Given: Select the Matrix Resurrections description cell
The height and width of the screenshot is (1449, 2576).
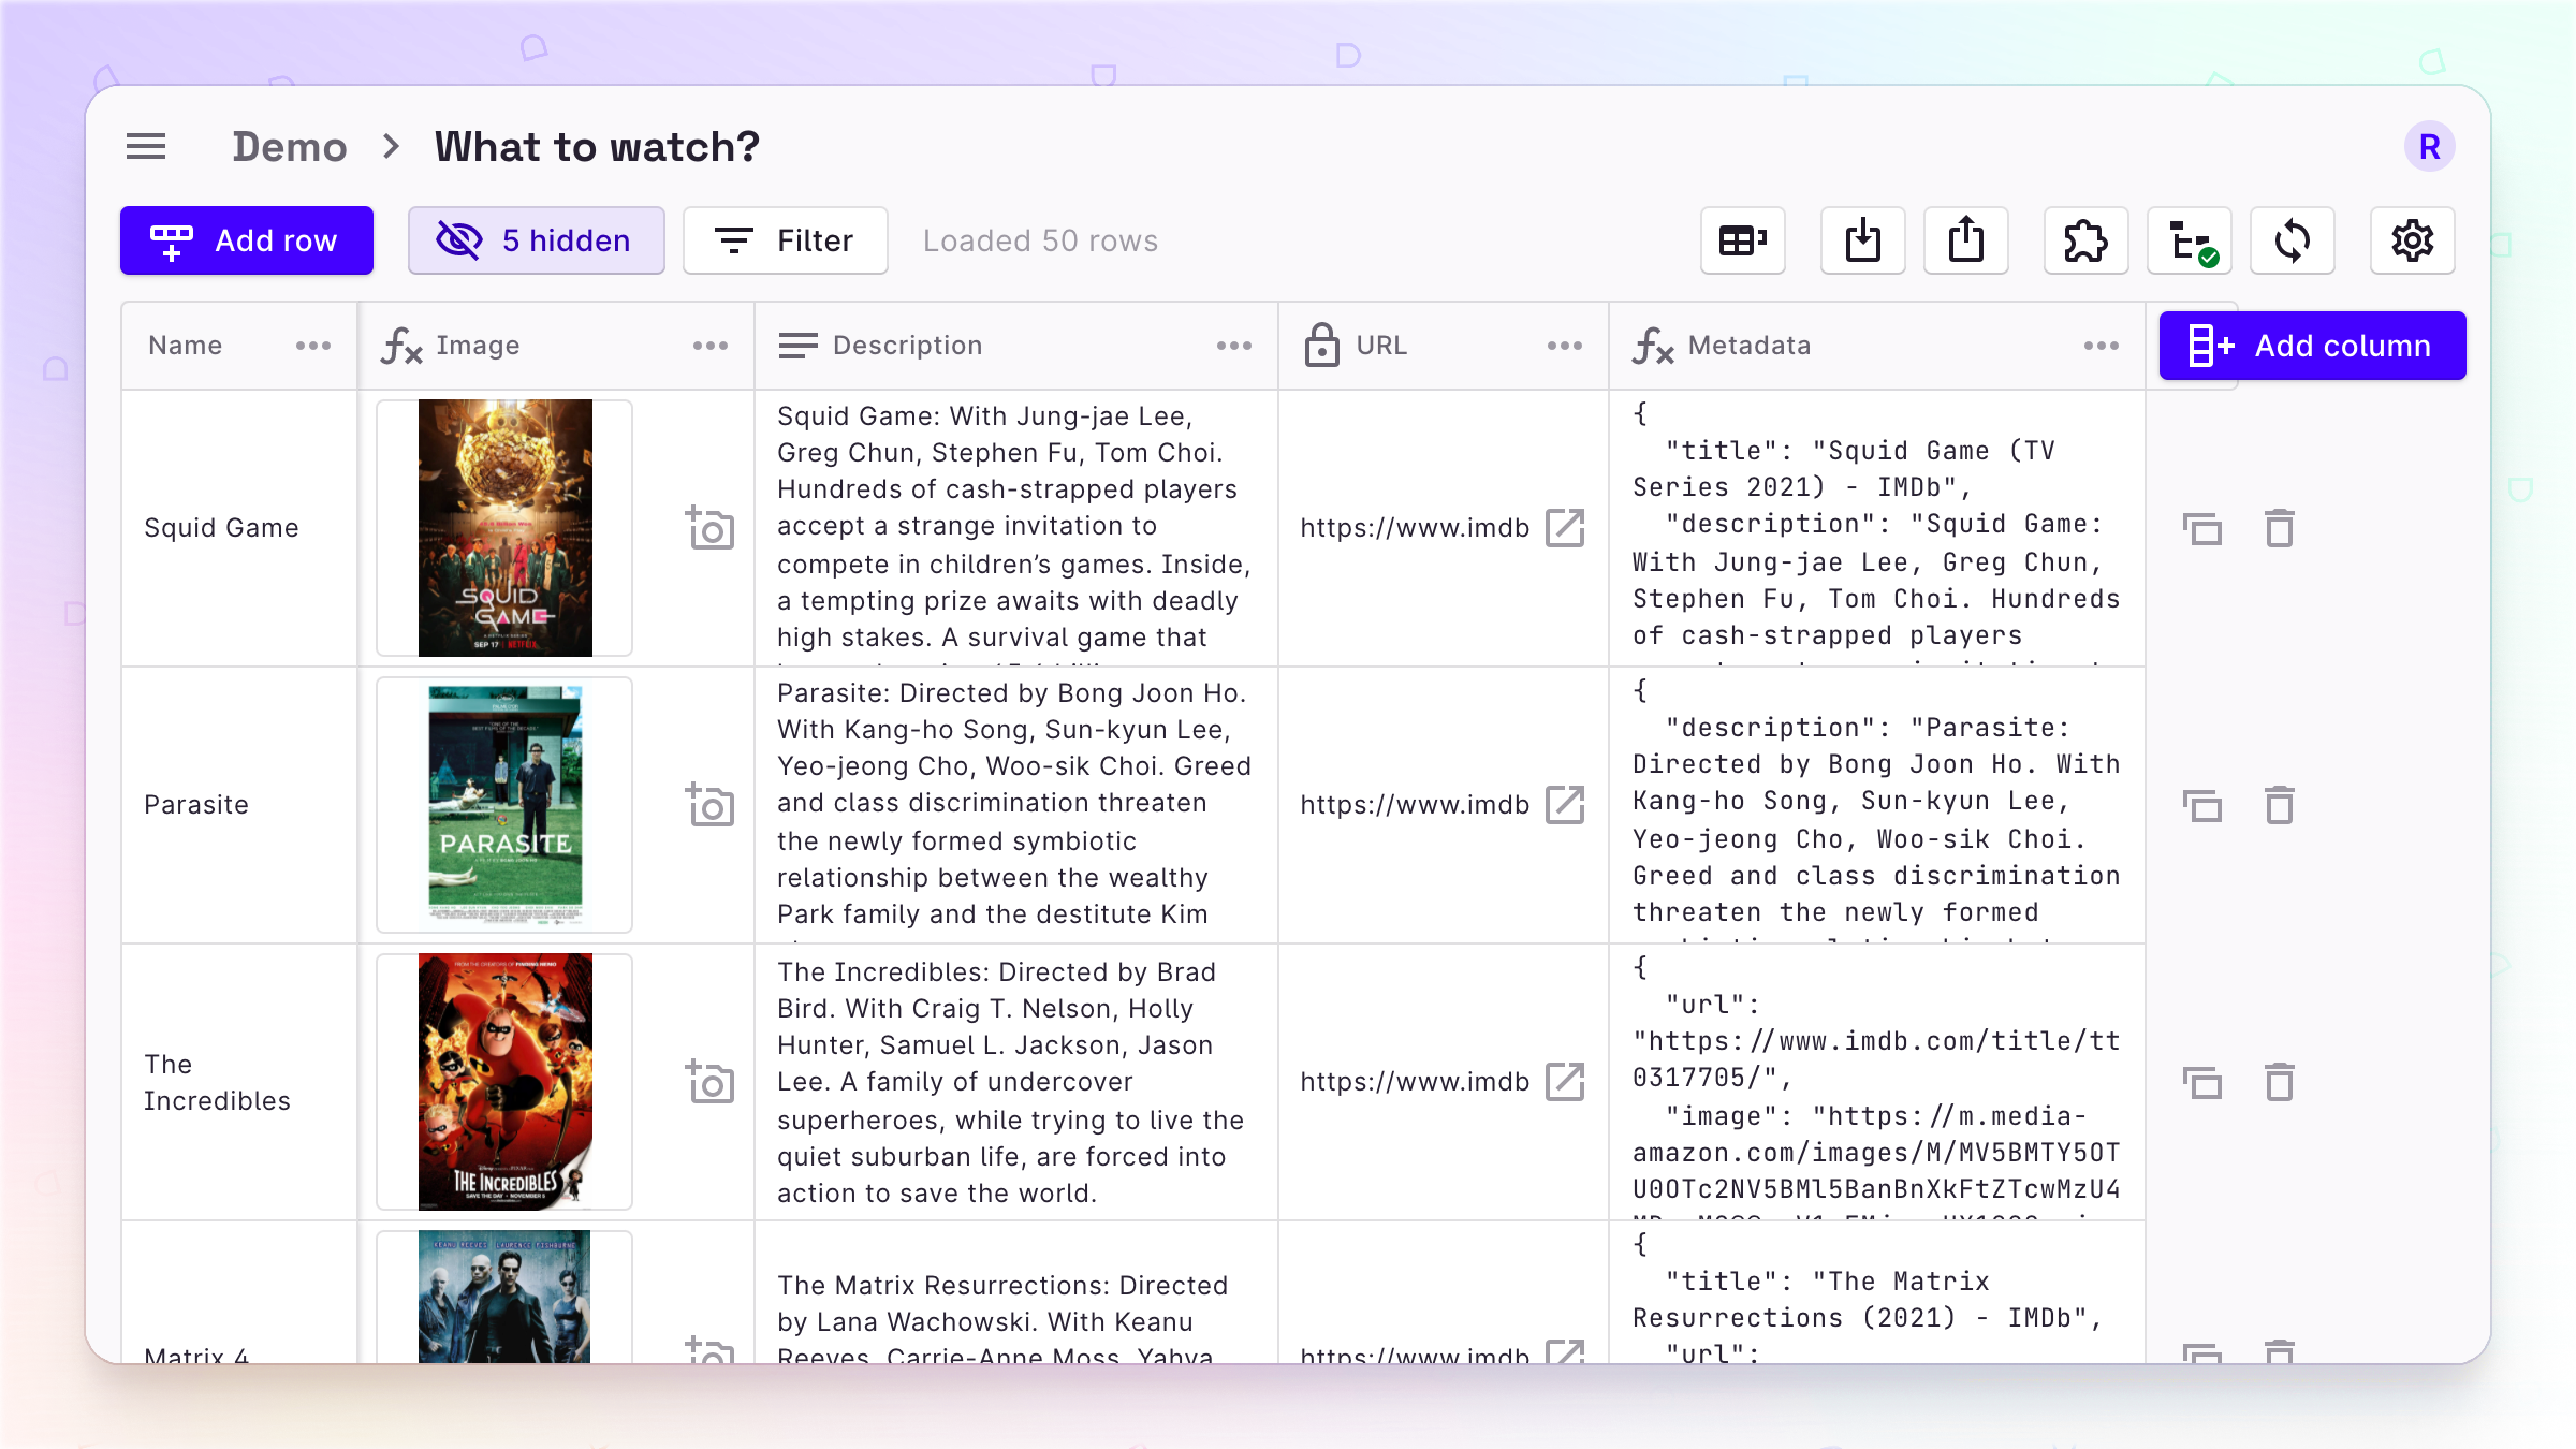Looking at the screenshot, I should 1016,1293.
